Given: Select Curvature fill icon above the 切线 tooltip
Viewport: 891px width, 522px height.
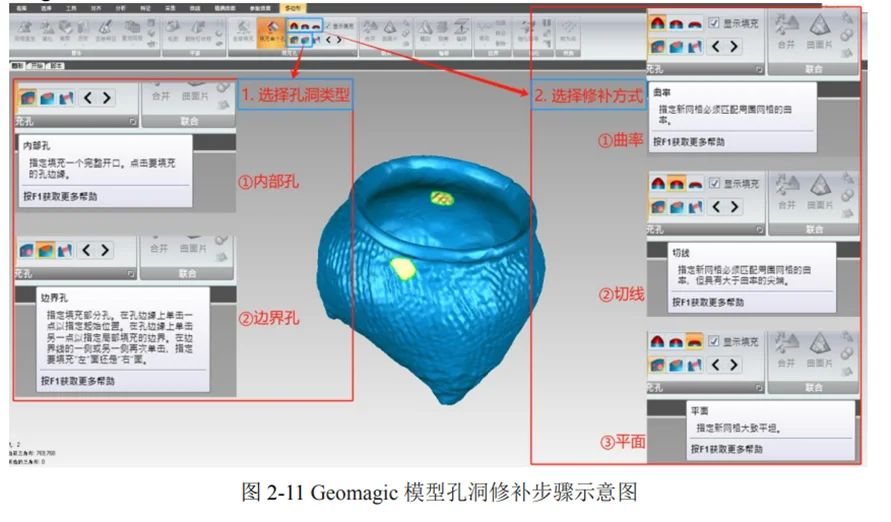Looking at the screenshot, I should [x=657, y=183].
